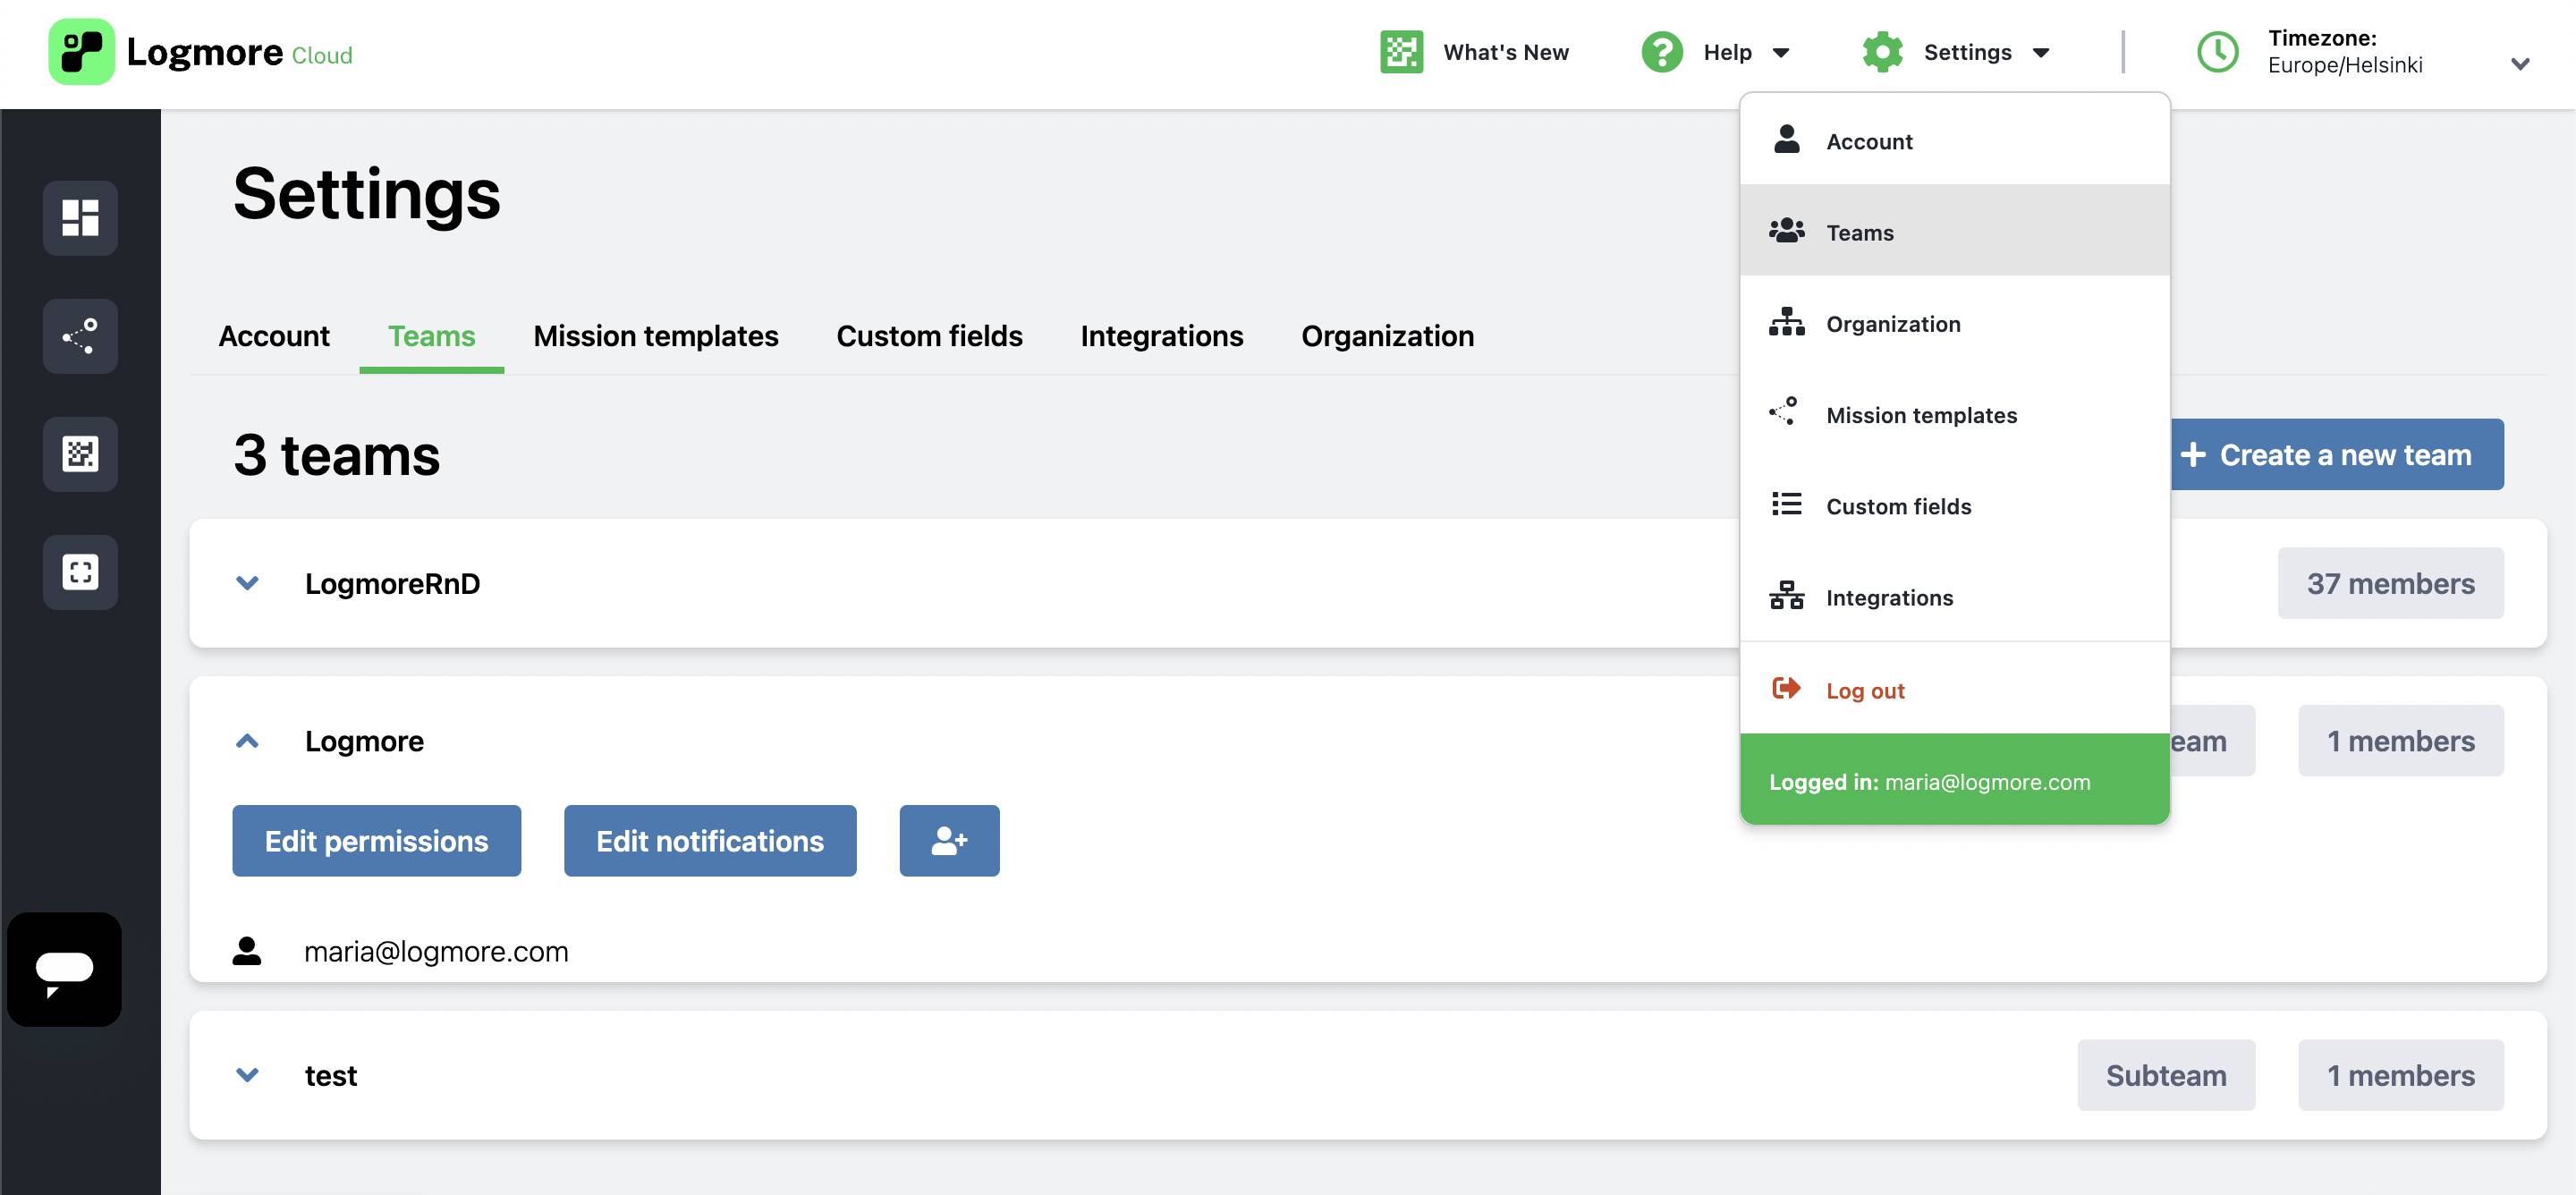Click the scan frame sidebar icon
The width and height of the screenshot is (2576, 1195).
(80, 572)
